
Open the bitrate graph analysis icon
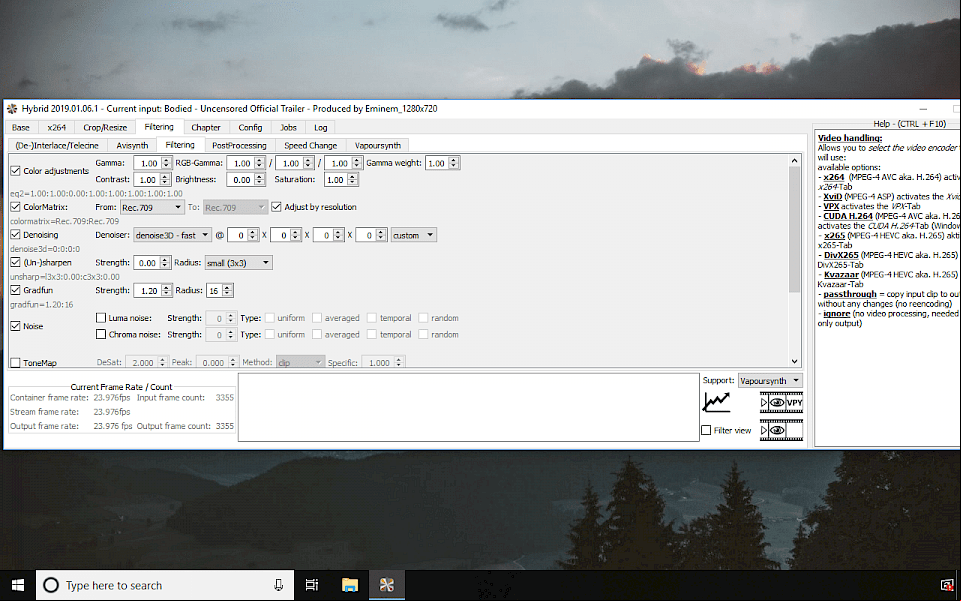716,403
